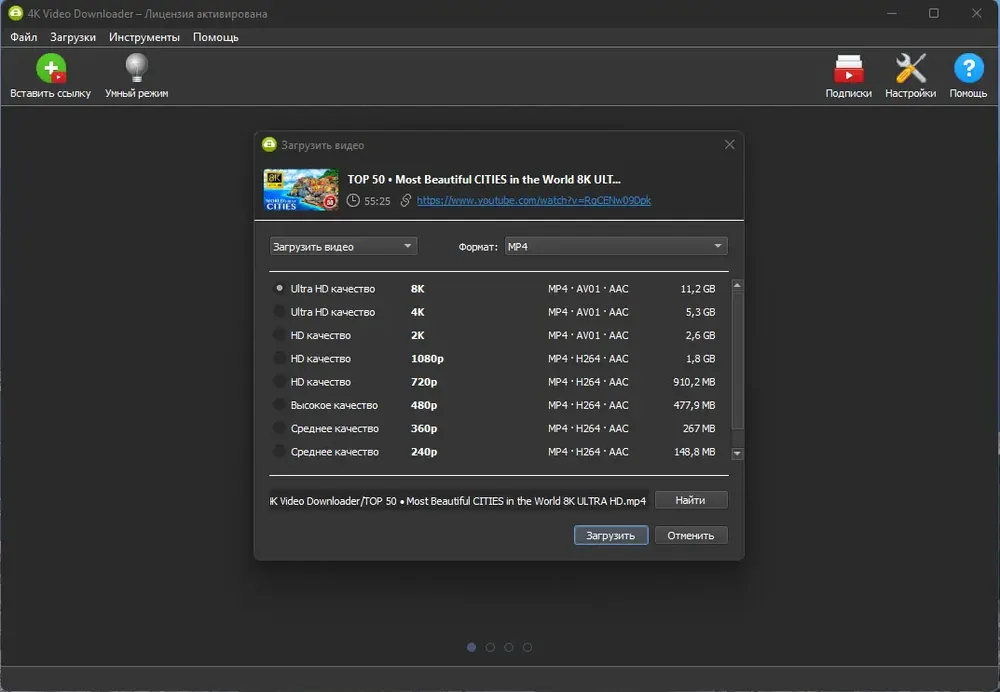The image size is (1000, 692).
Task: Go to fourth page indicator dot
Action: [527, 647]
